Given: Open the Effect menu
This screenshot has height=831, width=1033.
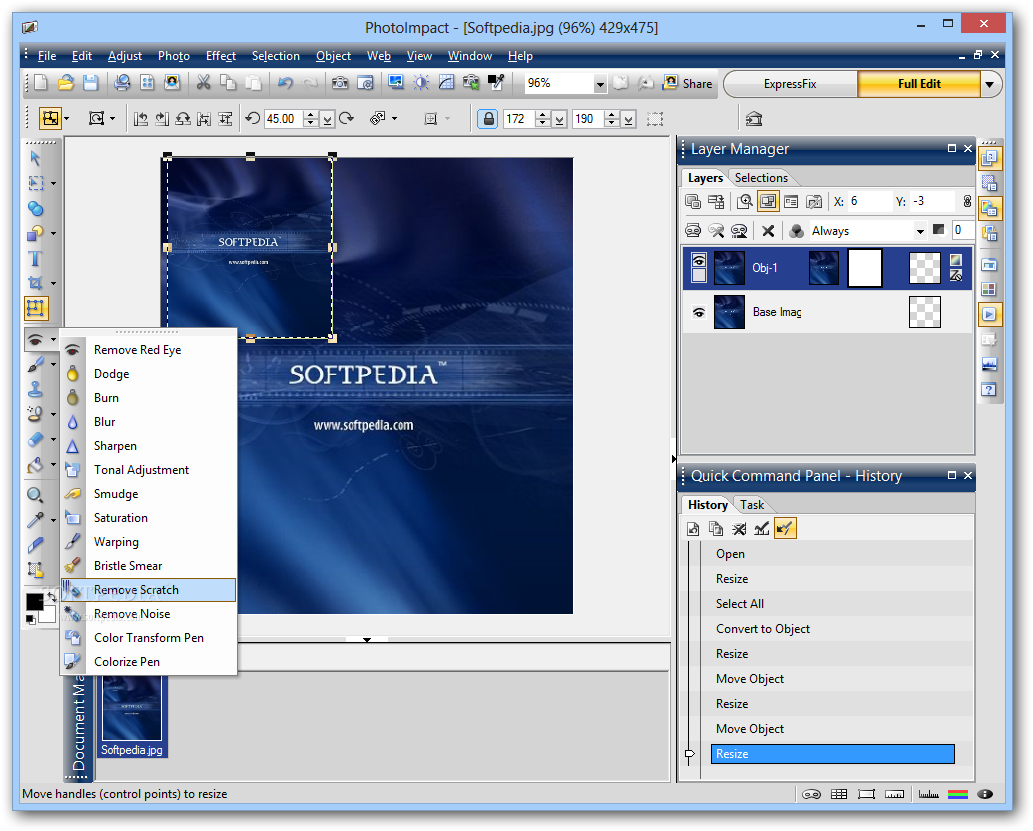Looking at the screenshot, I should coord(221,56).
